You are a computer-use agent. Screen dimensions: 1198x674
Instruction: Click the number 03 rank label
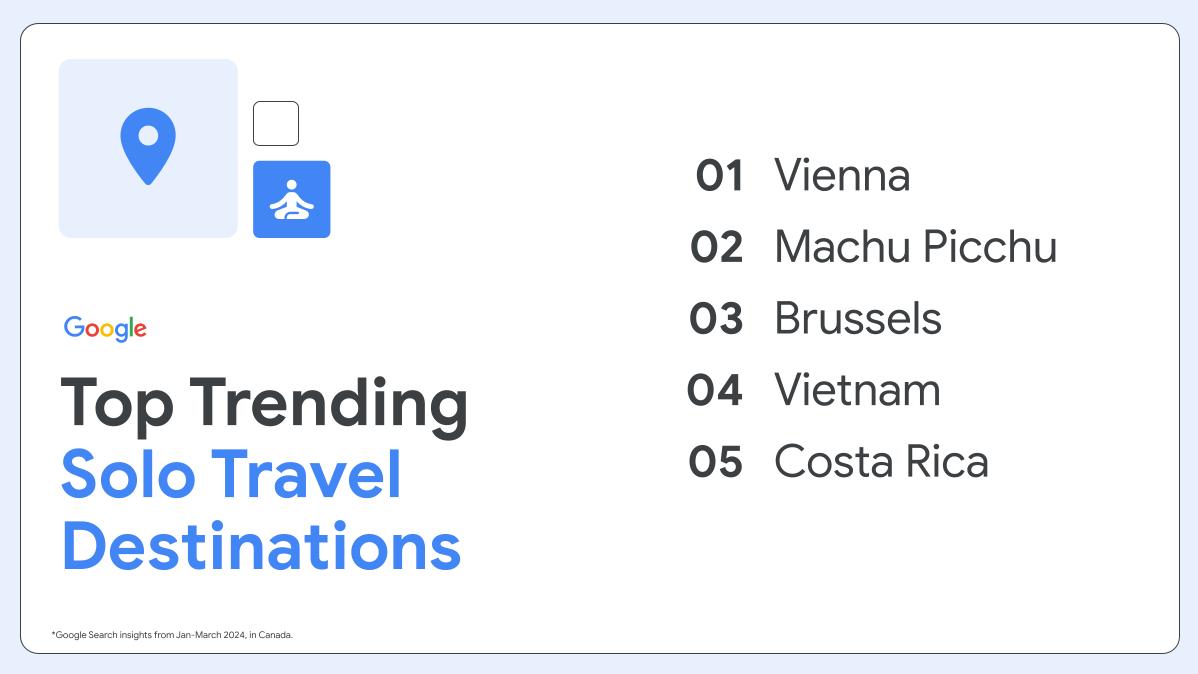click(x=716, y=319)
